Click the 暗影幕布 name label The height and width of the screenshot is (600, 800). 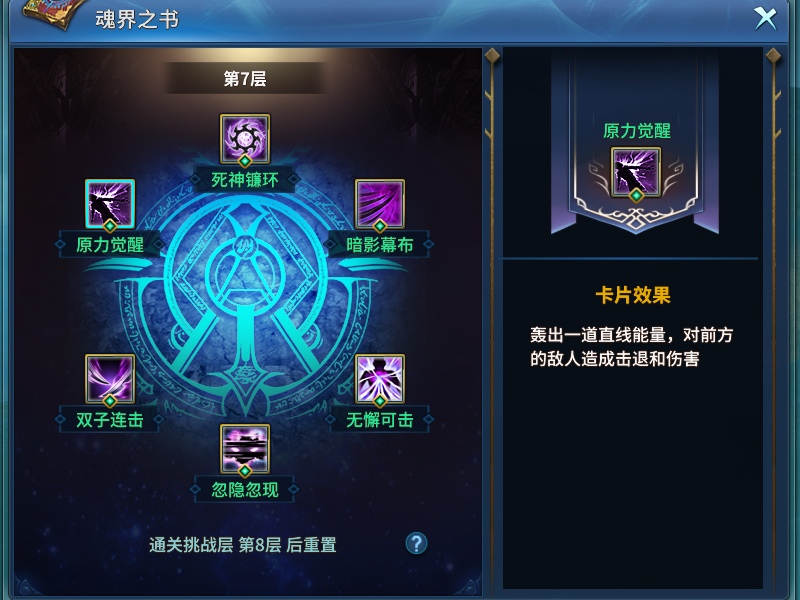(x=380, y=245)
